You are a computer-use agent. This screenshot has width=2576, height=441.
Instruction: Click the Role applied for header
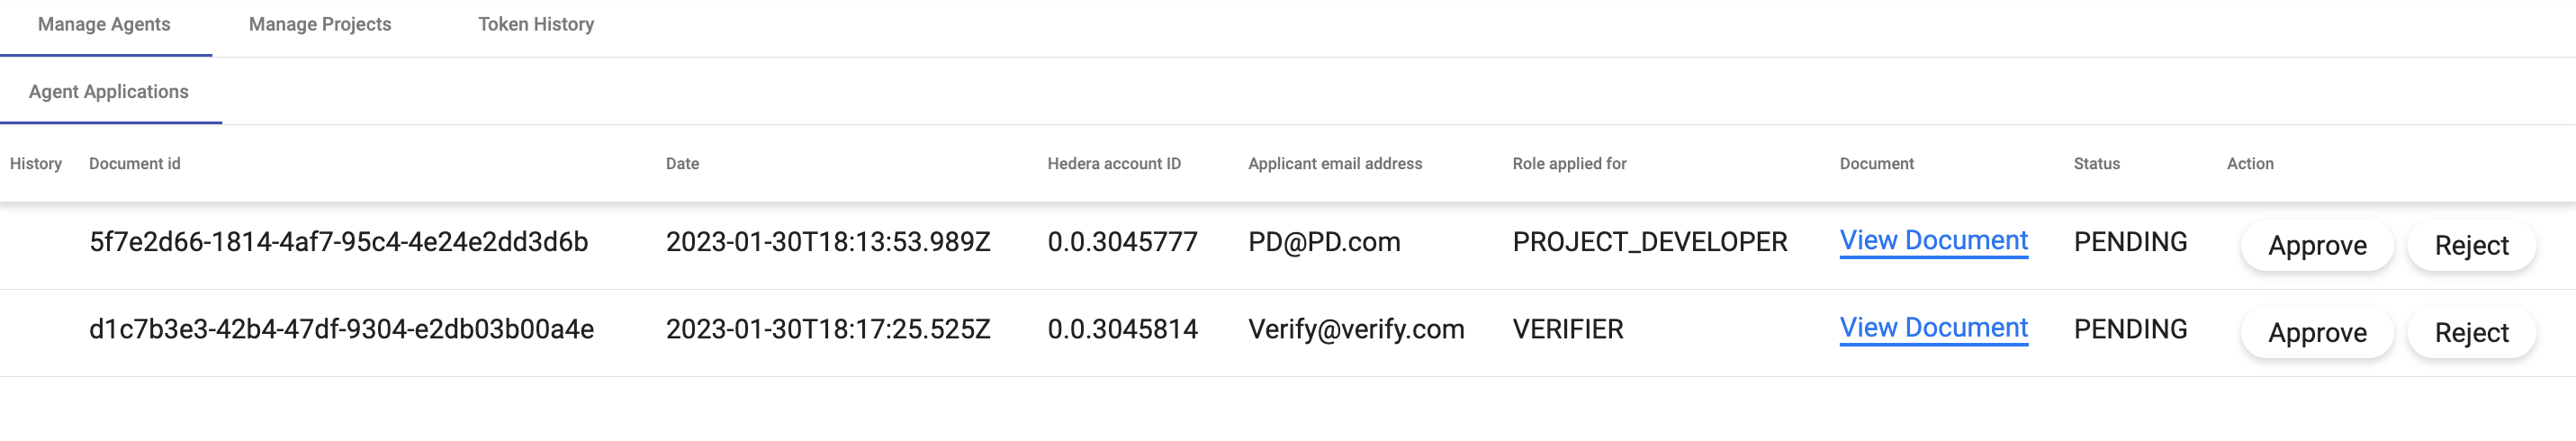pyautogui.click(x=1569, y=164)
